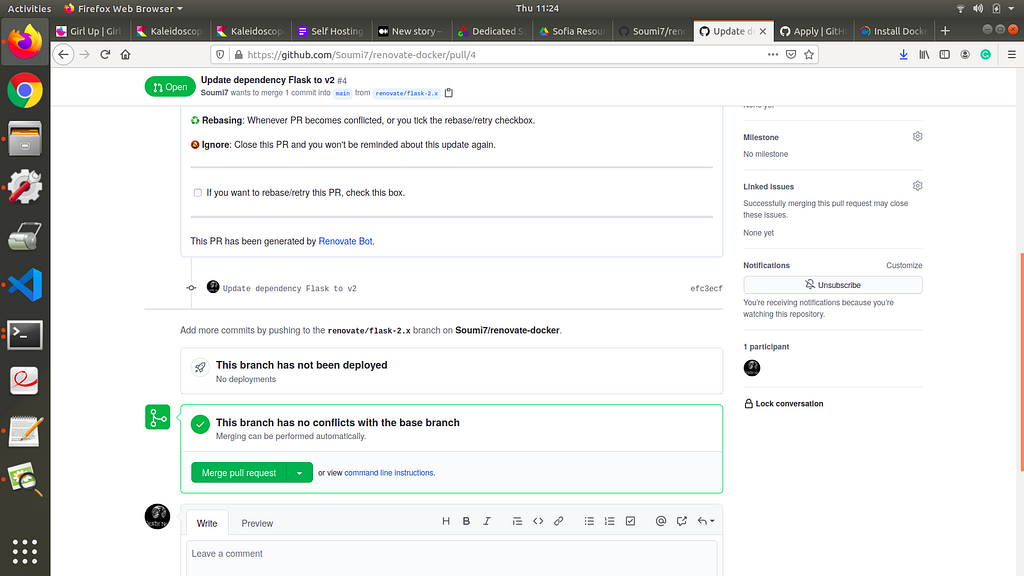This screenshot has width=1024, height=576.
Task: Open Activities overview
Action: coord(29,8)
